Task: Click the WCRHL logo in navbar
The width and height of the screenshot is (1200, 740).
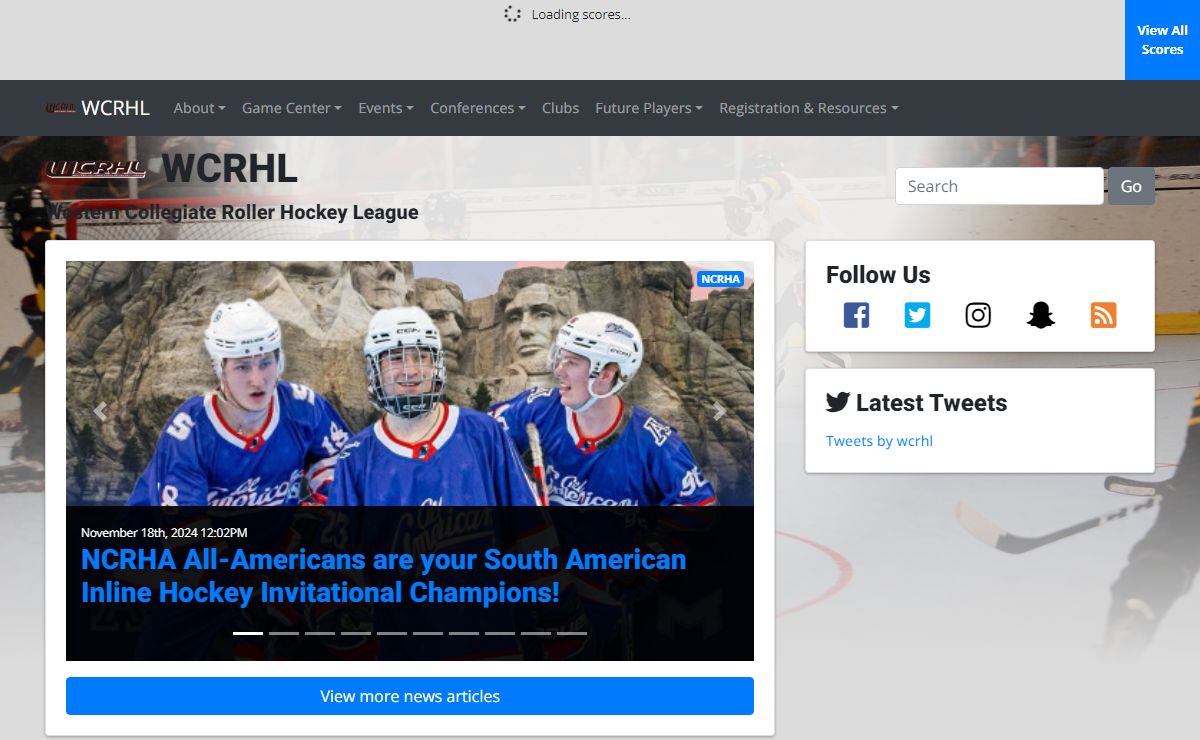Action: tap(97, 108)
